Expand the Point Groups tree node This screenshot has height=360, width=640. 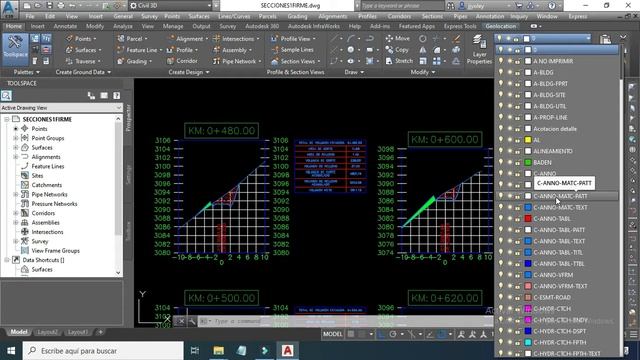tap(16, 138)
